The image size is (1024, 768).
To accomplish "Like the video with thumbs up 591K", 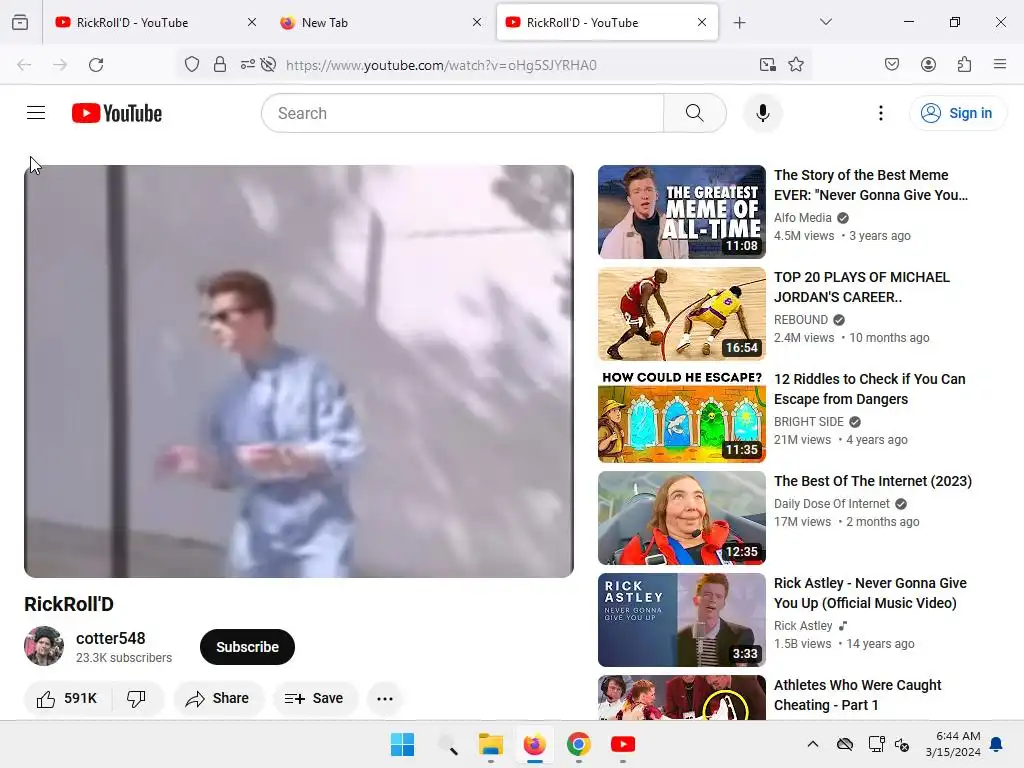I will click(67, 699).
